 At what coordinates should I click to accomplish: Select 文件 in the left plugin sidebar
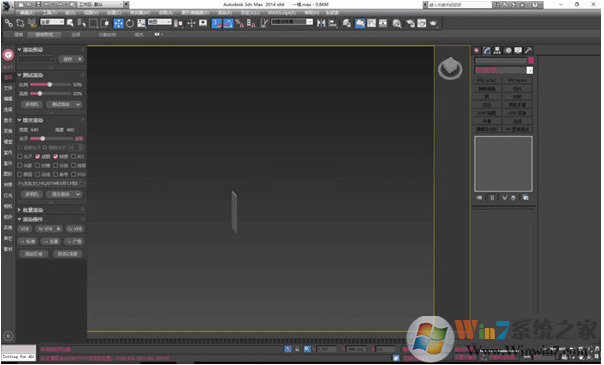click(8, 88)
